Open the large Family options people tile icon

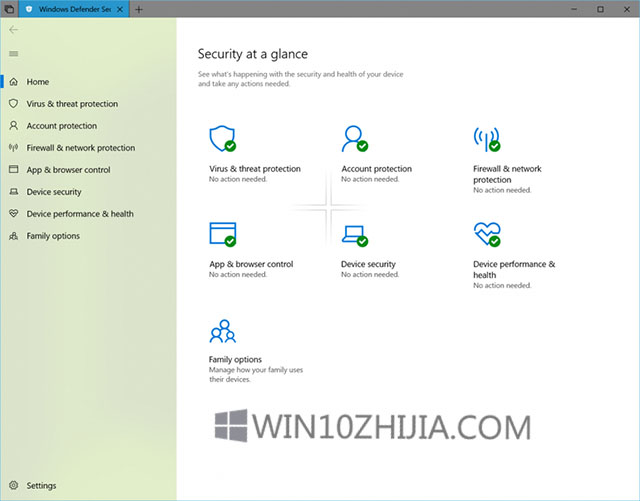pos(223,331)
